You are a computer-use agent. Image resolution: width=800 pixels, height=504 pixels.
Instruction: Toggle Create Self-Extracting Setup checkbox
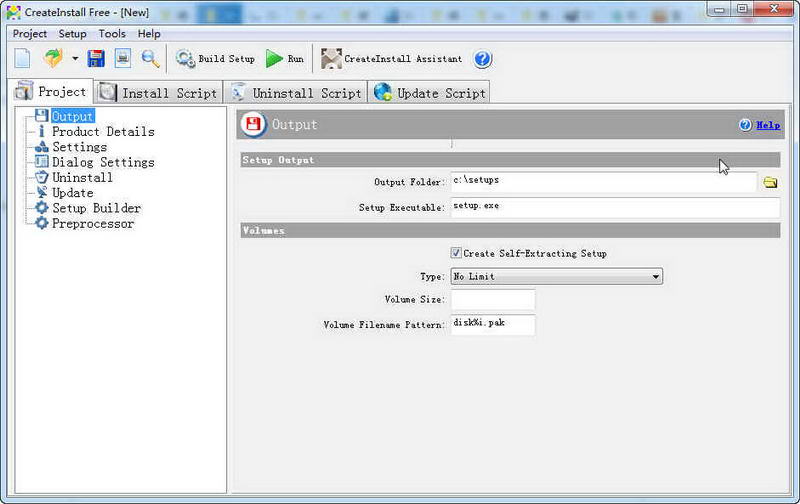[x=456, y=253]
